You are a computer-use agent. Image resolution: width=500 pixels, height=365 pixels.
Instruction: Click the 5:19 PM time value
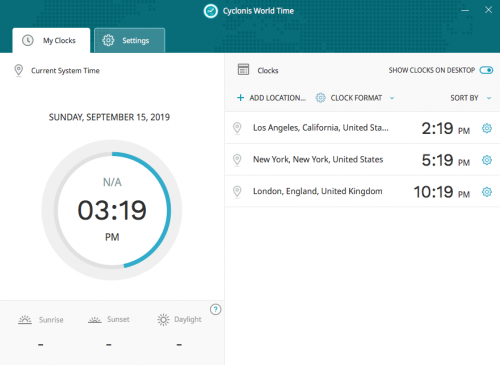446,160
